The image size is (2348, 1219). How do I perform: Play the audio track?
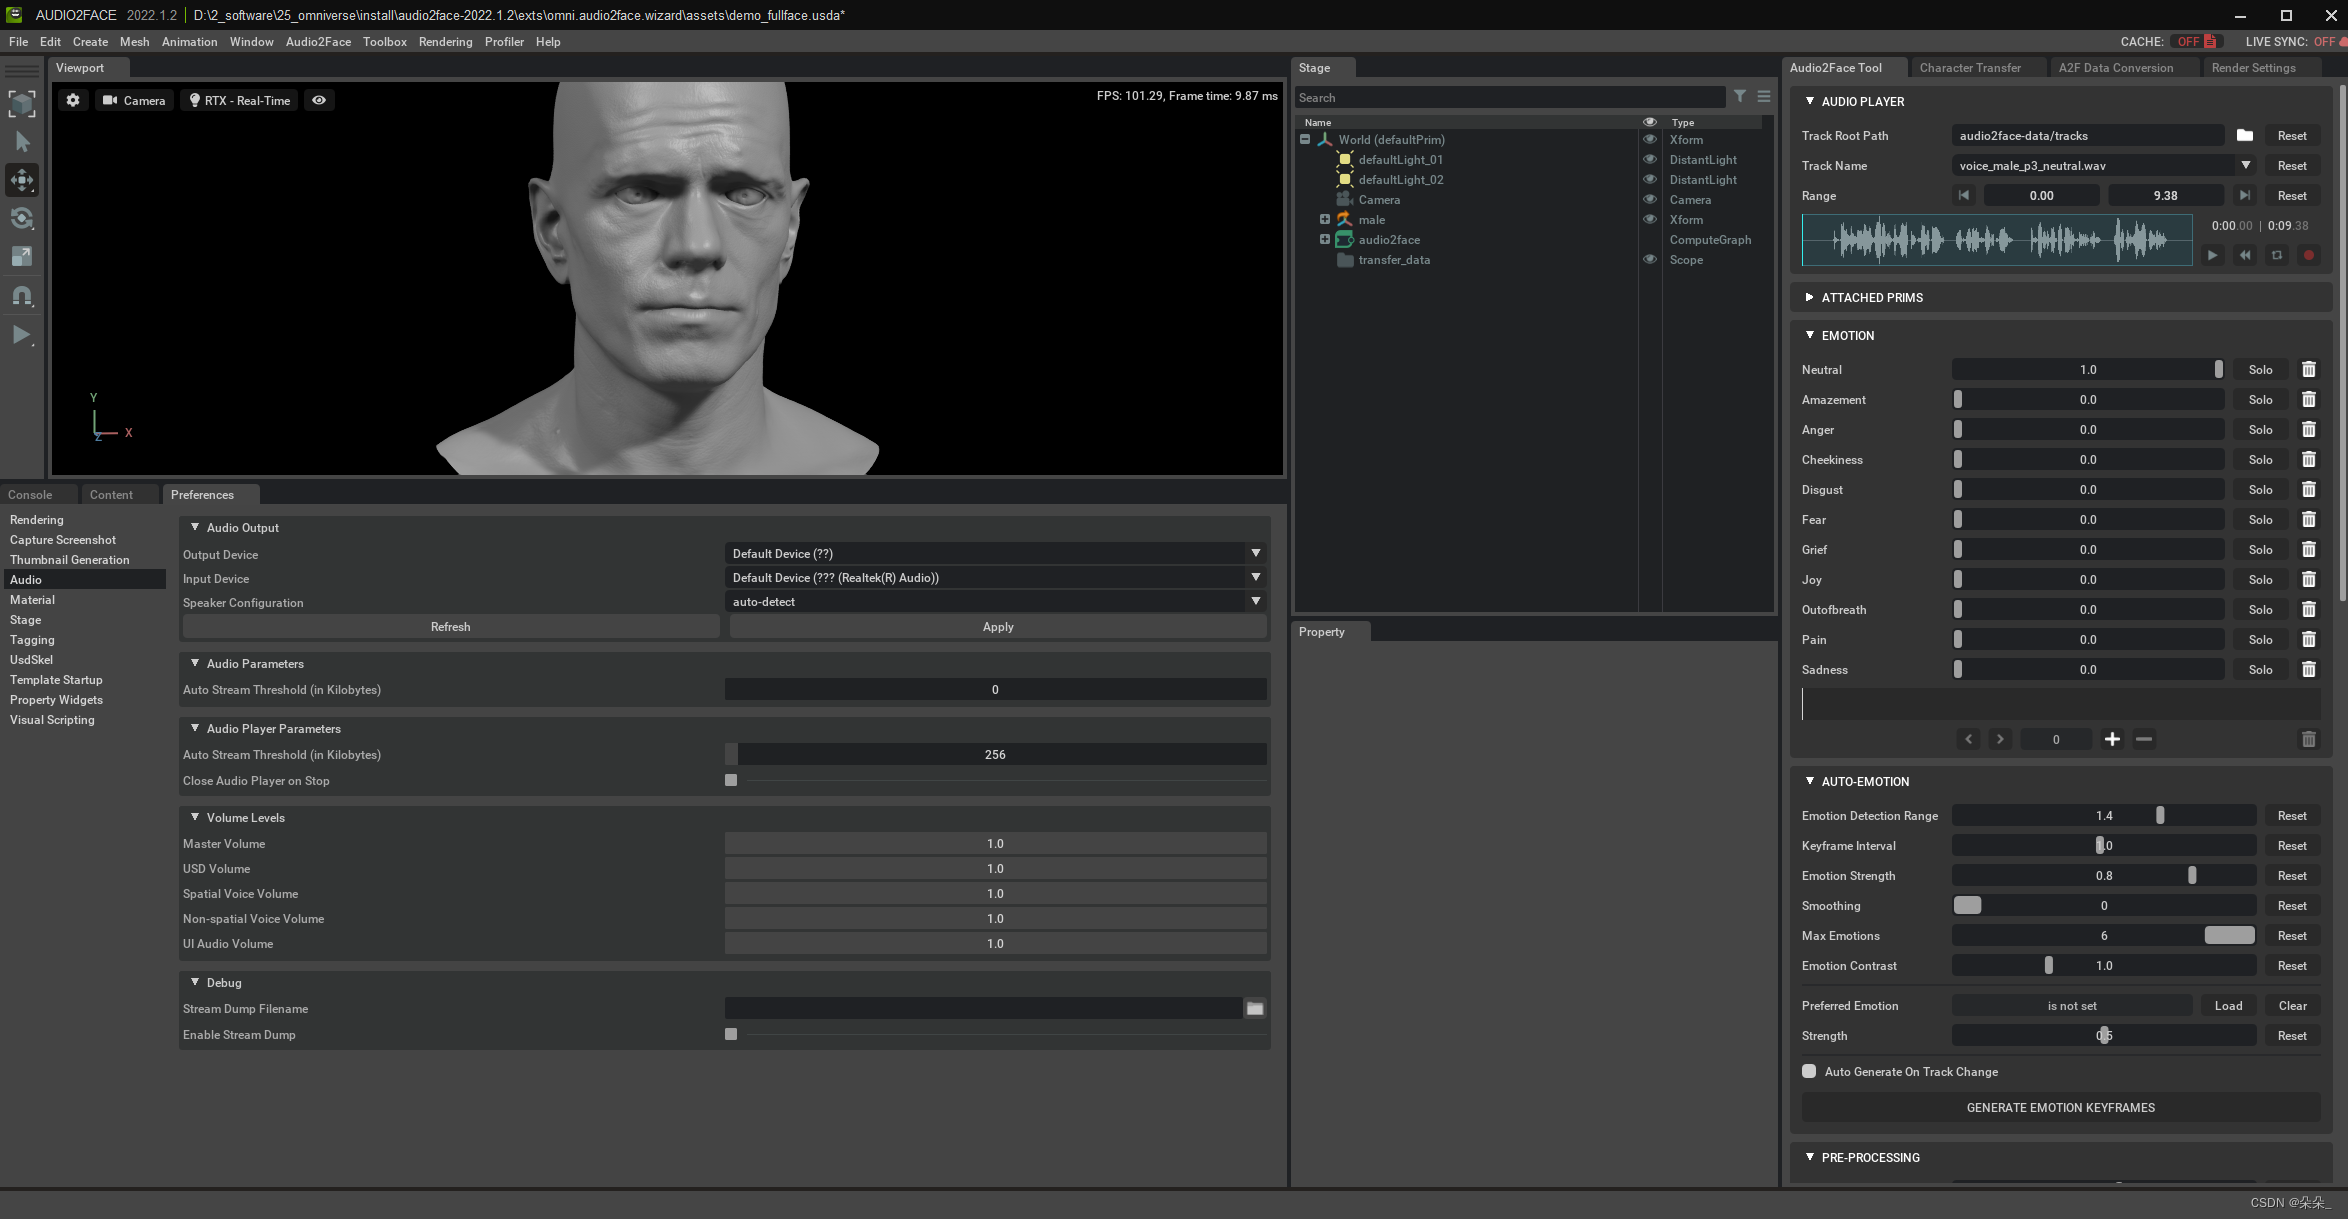click(2212, 255)
